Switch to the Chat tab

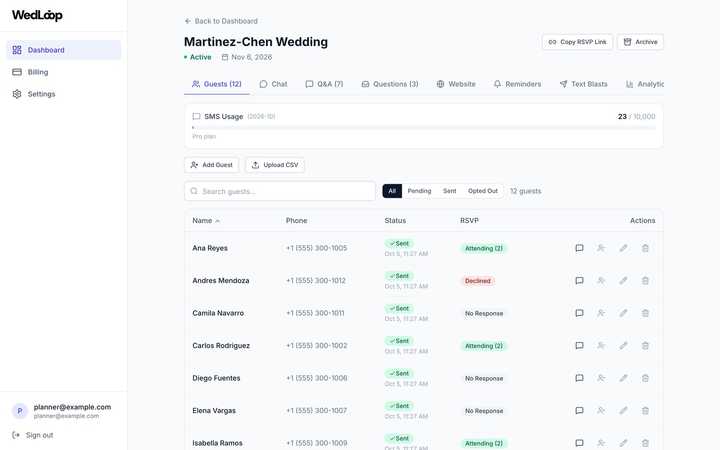[274, 84]
